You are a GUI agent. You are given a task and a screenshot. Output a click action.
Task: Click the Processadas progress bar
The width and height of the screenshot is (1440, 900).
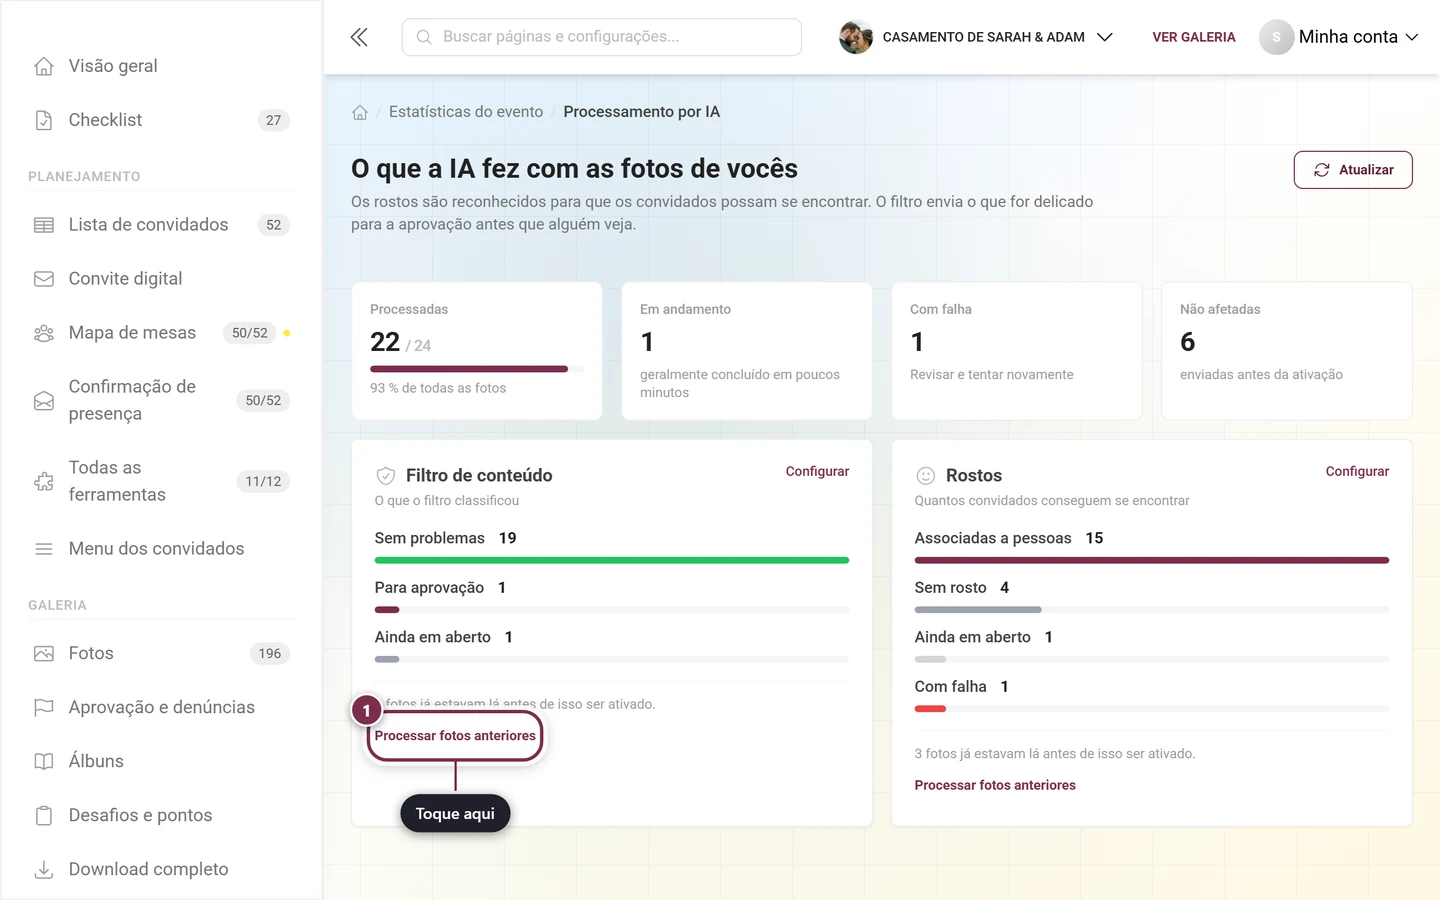[x=476, y=369]
